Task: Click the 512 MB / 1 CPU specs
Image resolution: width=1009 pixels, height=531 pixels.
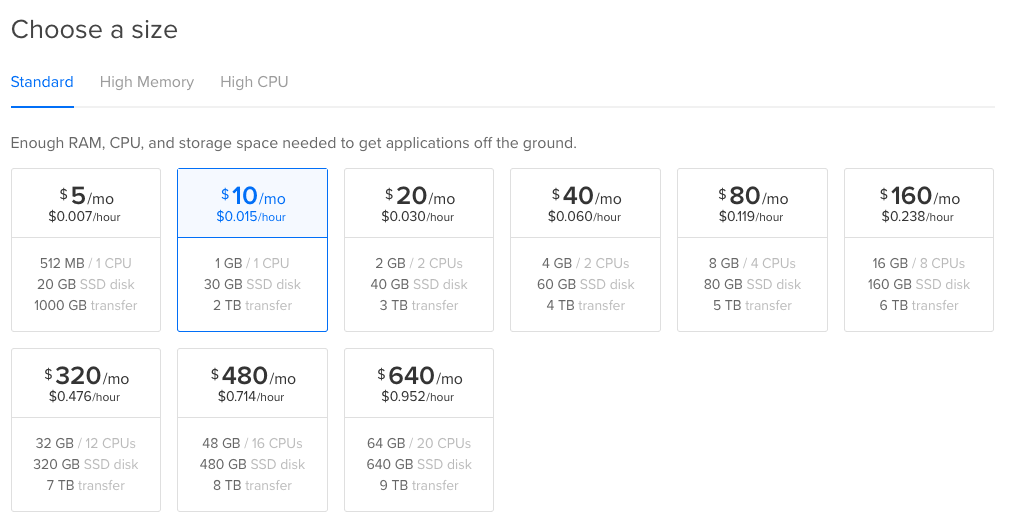Action: (86, 263)
